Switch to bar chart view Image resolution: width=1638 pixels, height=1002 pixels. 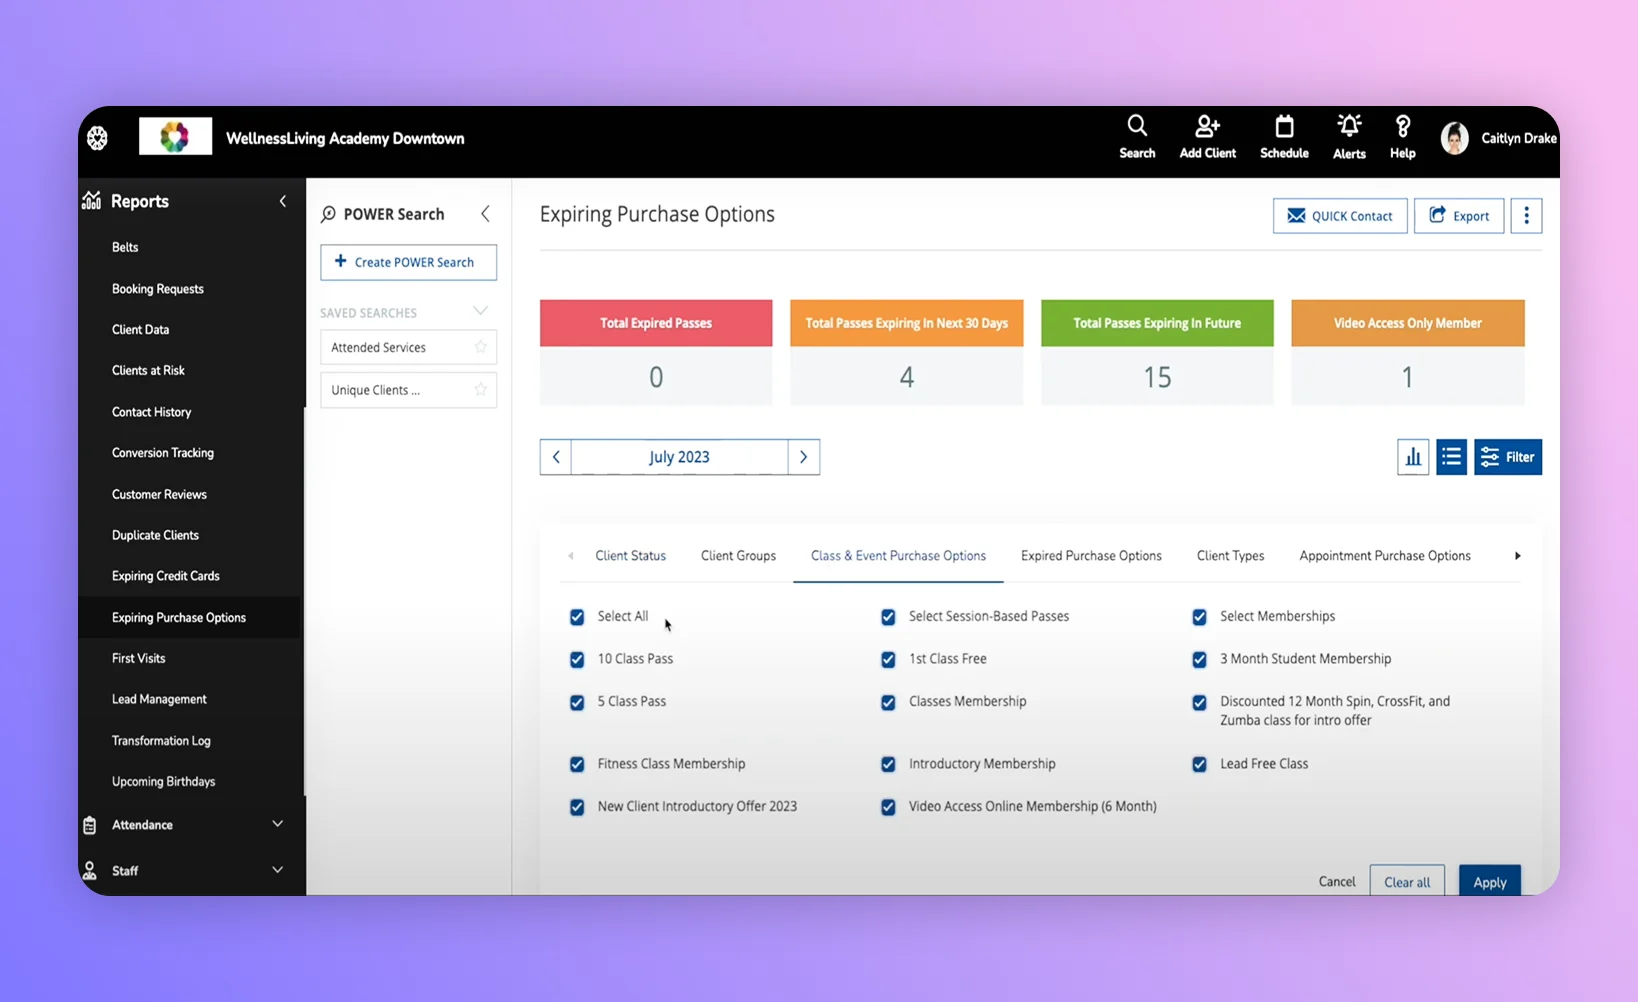(1412, 457)
